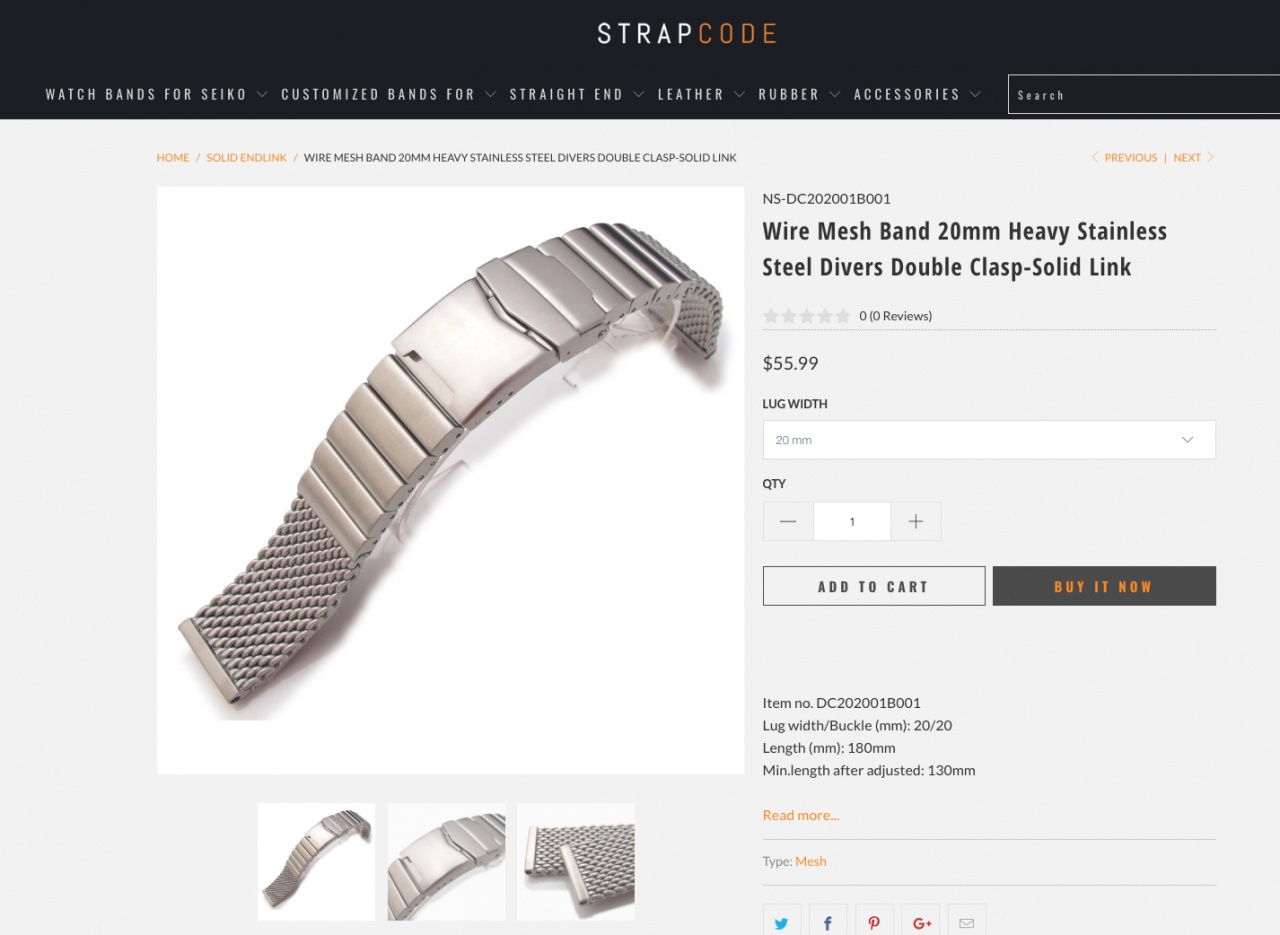Click the Strapcode logo
The image size is (1280, 935).
[687, 34]
